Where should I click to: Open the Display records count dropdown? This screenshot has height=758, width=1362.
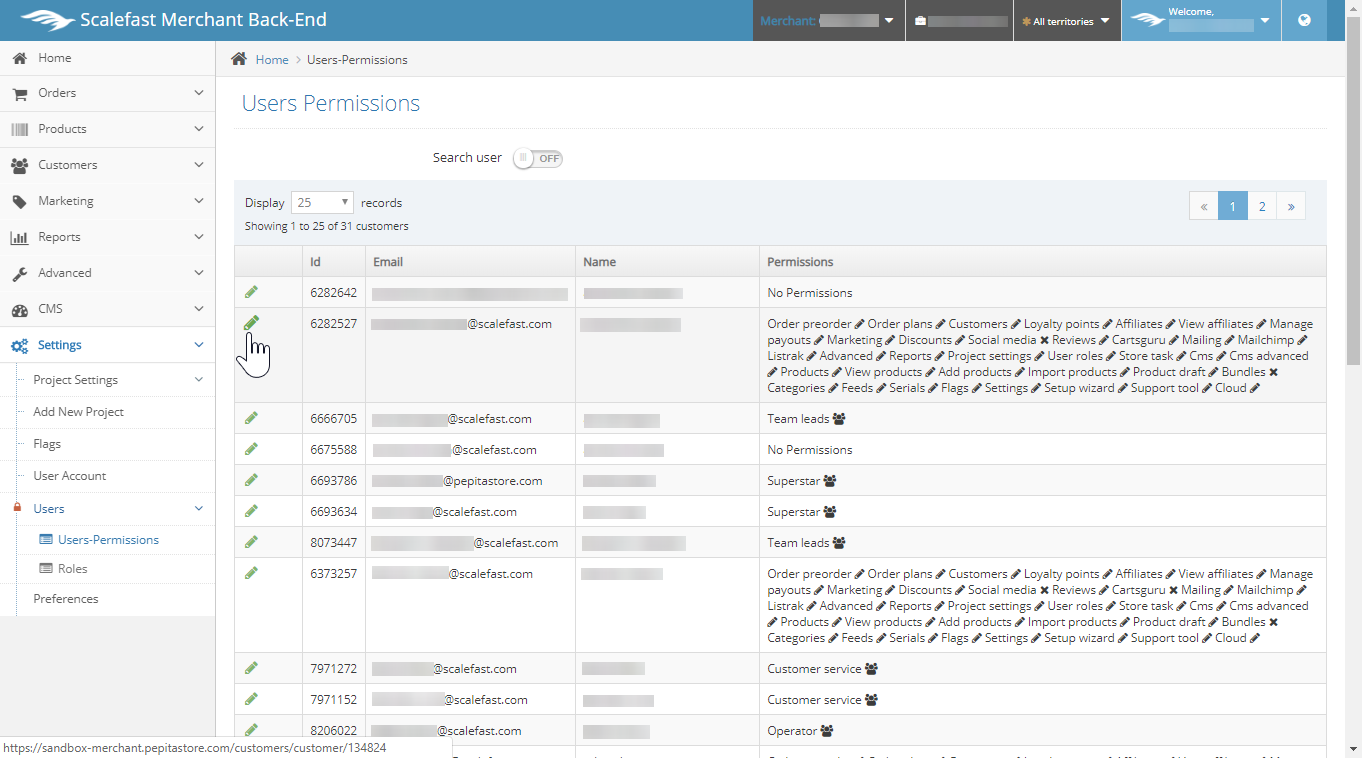click(x=321, y=203)
